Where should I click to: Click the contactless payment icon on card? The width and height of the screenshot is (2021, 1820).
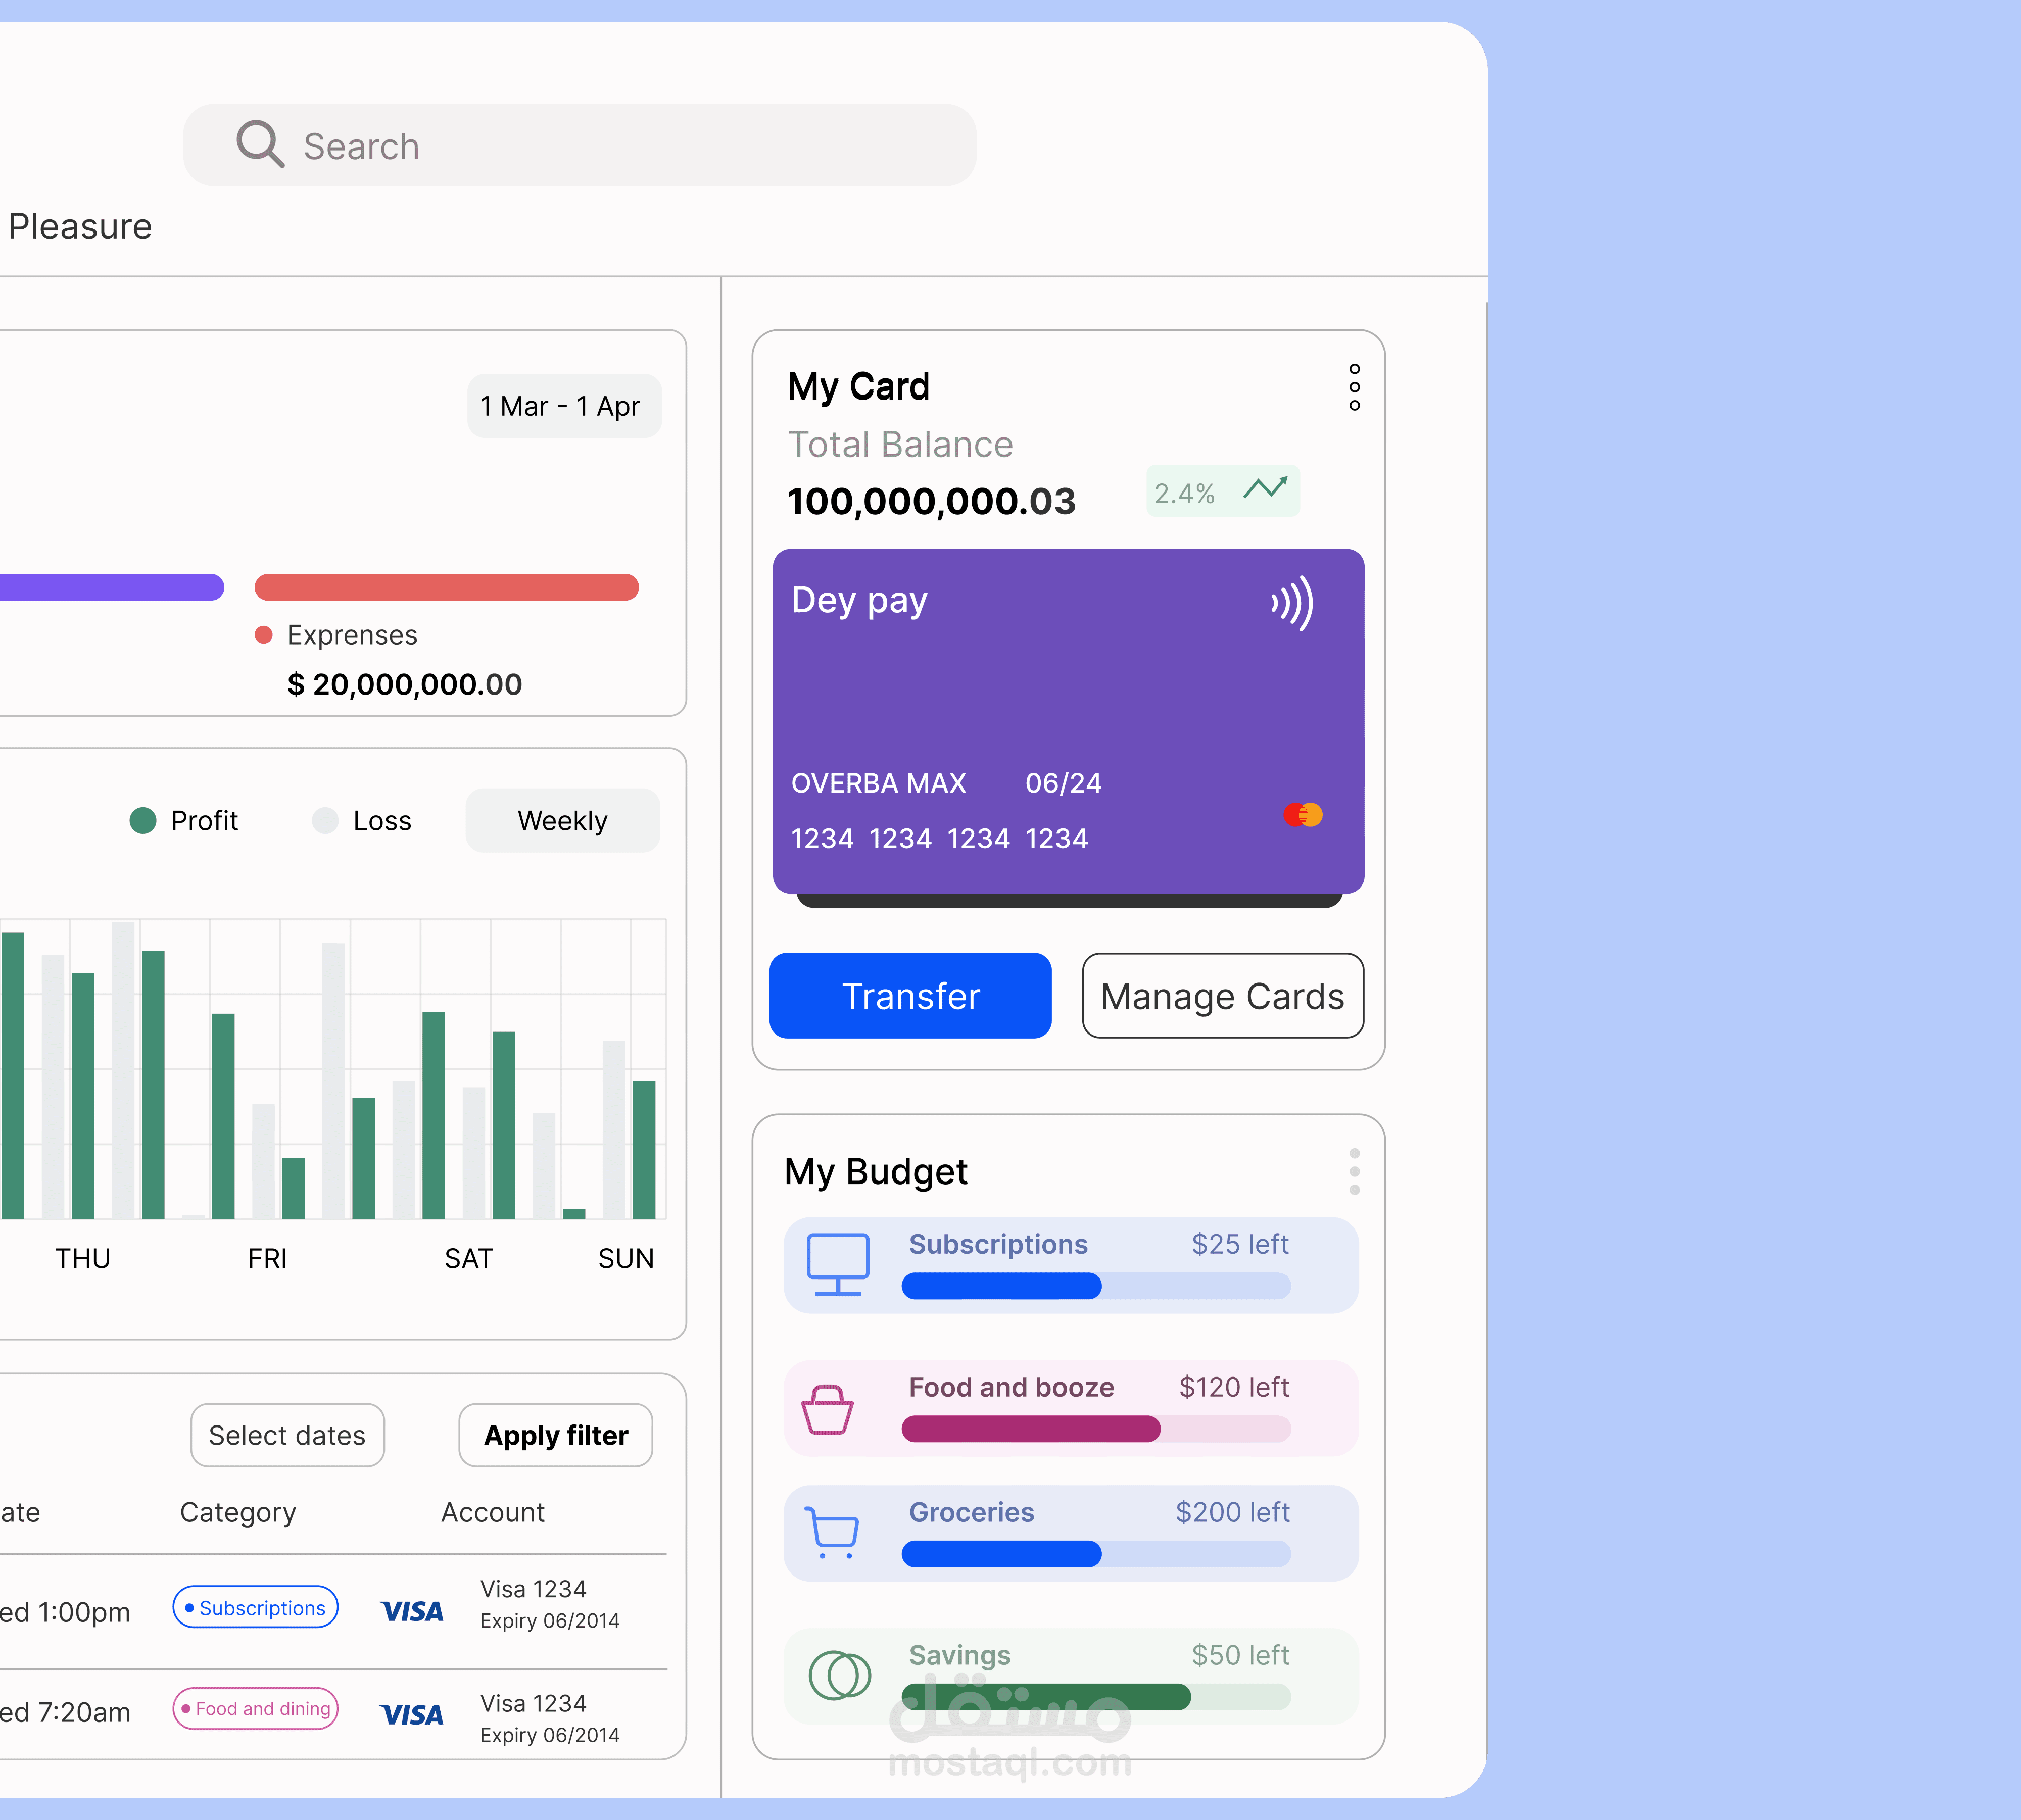click(1293, 603)
